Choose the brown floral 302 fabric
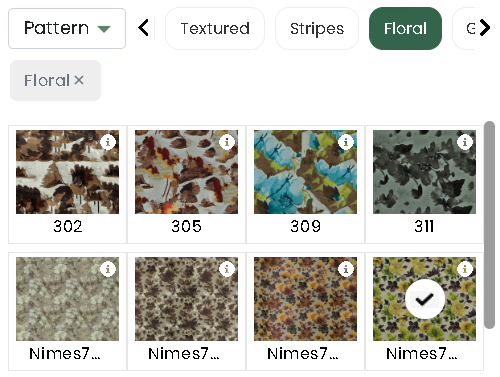 67,172
